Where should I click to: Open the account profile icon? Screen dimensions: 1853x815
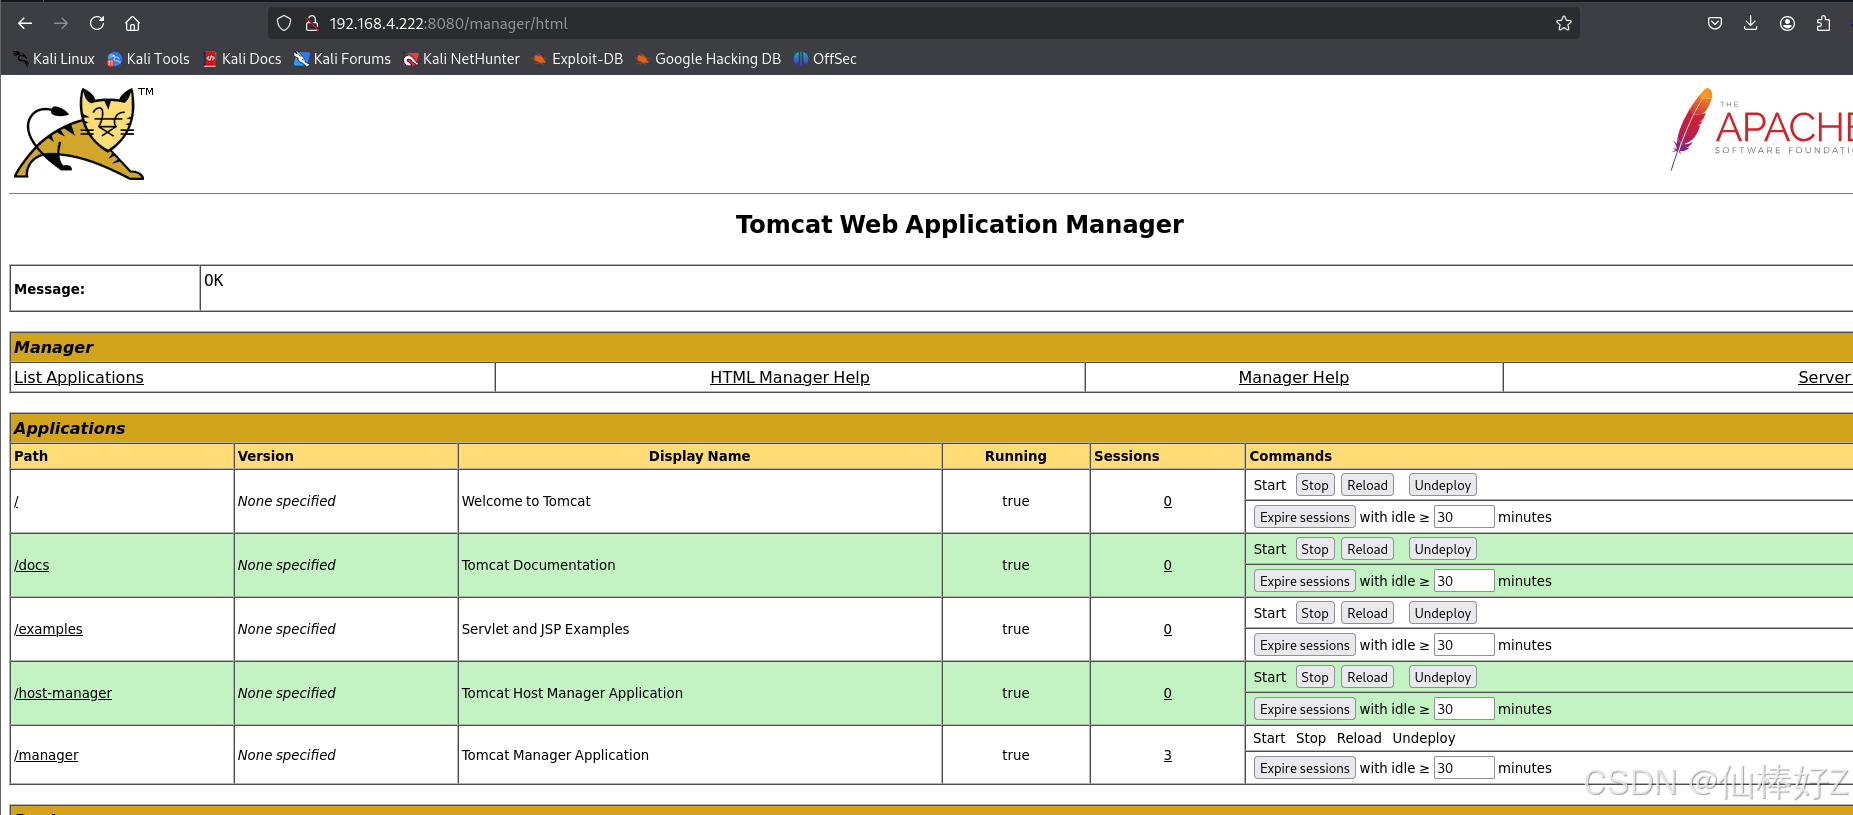(1787, 23)
